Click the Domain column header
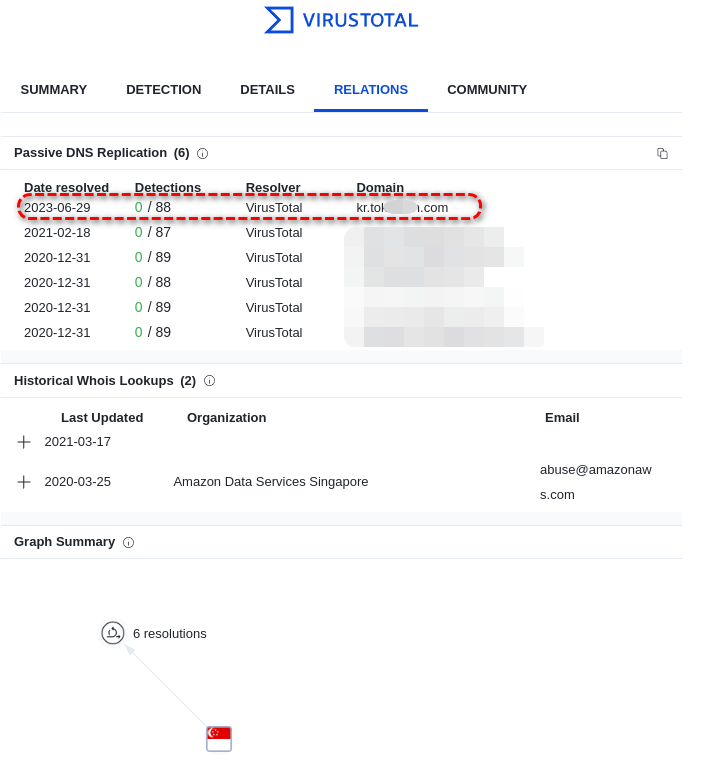This screenshot has height=772, width=716. (x=380, y=188)
